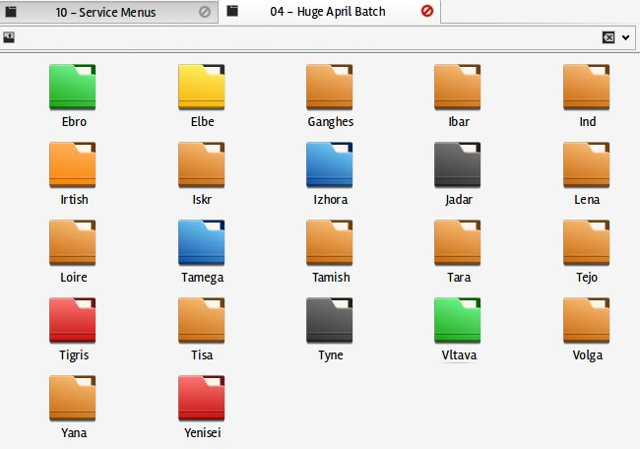Open the dark gray Tyne folder
Screen dimensions: 640x449
point(329,321)
